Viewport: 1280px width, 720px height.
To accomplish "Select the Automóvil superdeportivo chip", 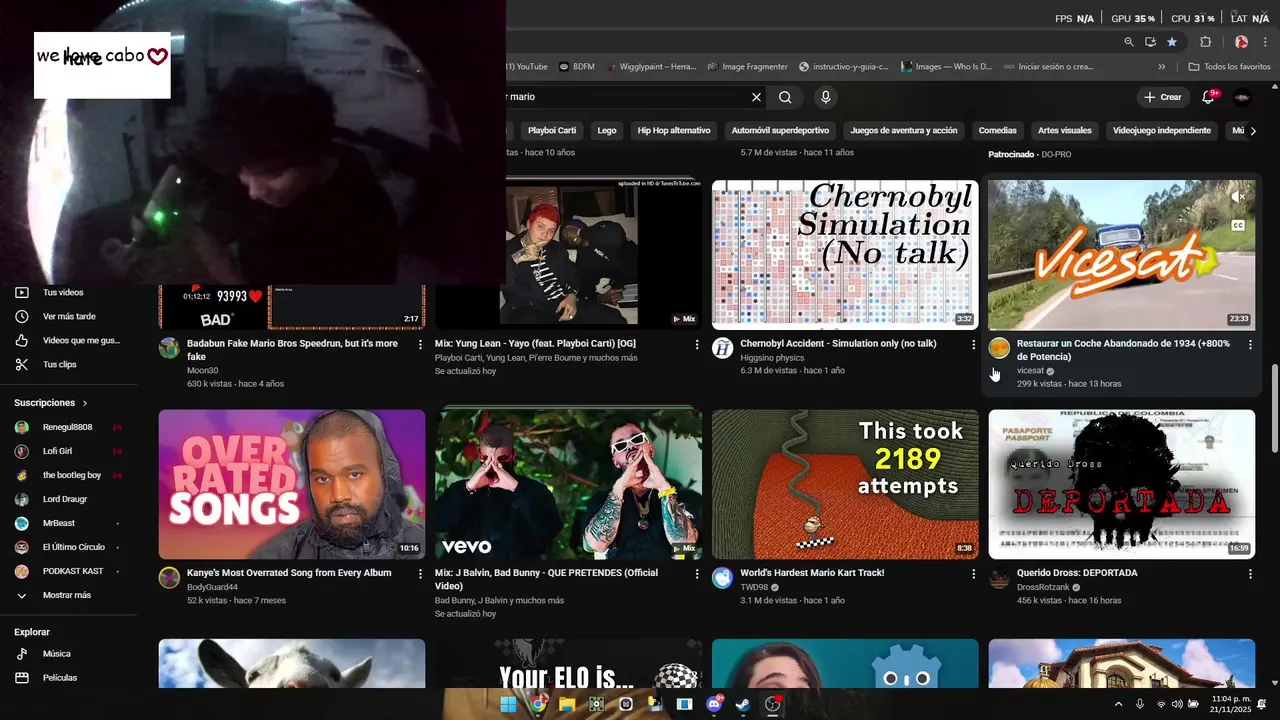I will [x=780, y=130].
